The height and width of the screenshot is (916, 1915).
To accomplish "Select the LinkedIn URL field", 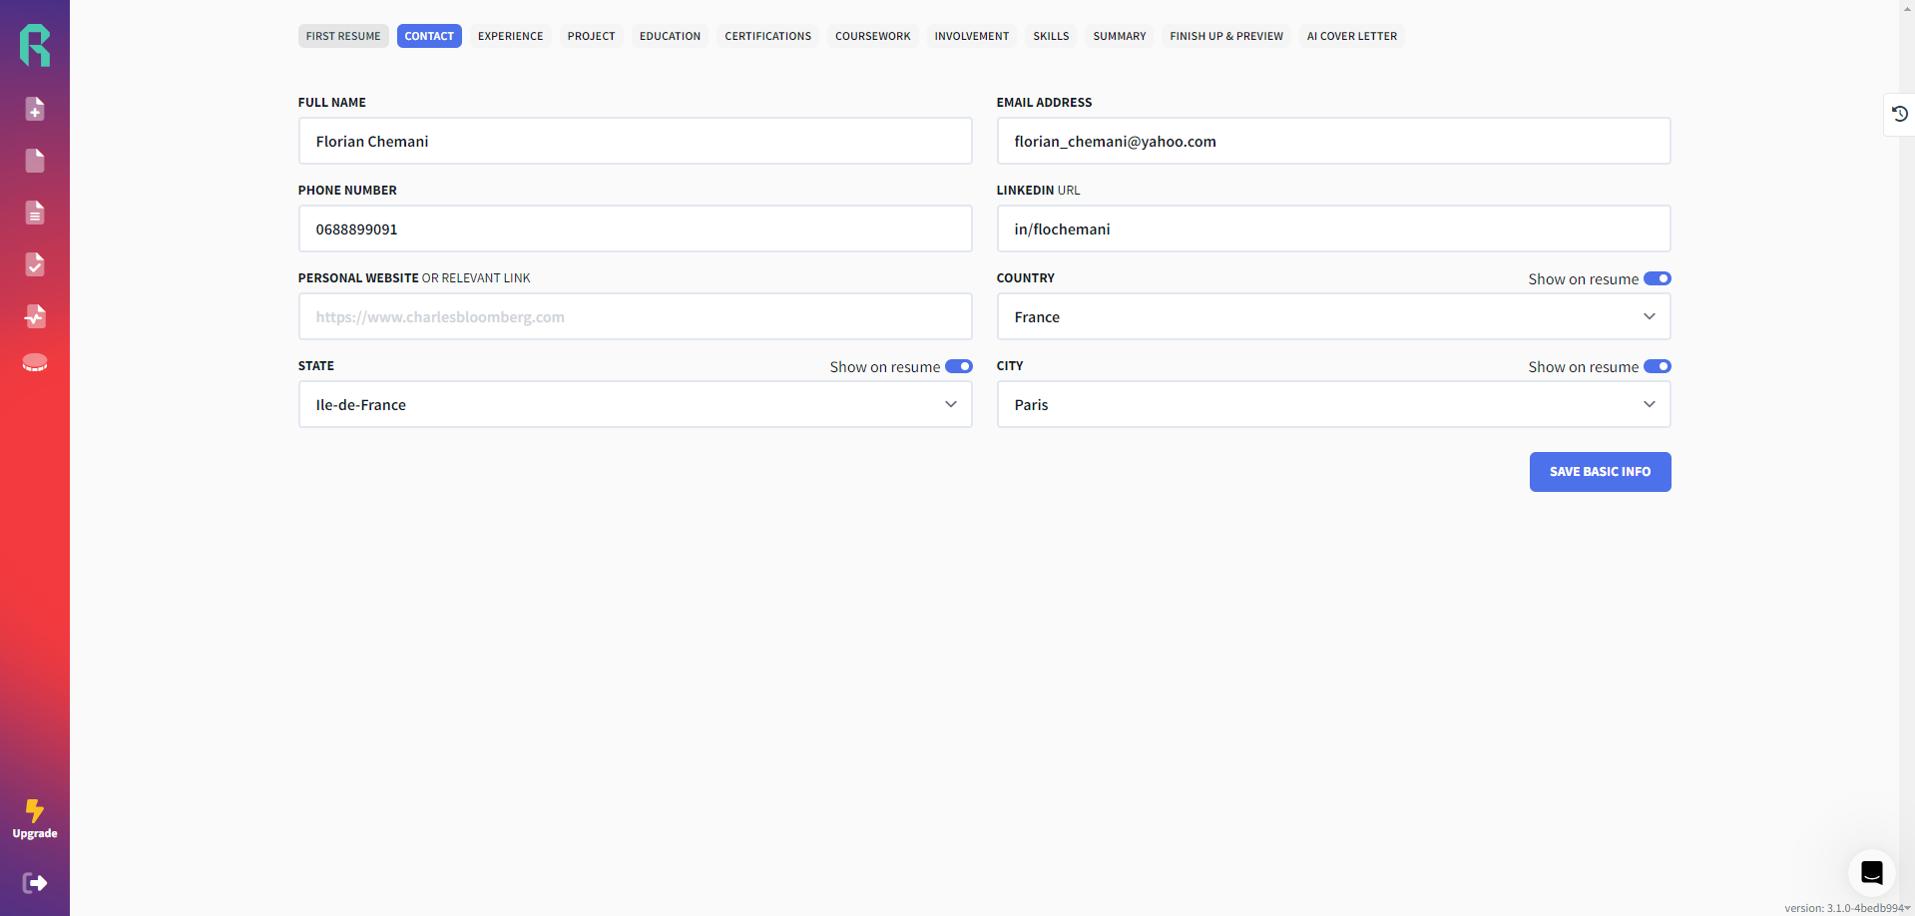I will point(1333,229).
